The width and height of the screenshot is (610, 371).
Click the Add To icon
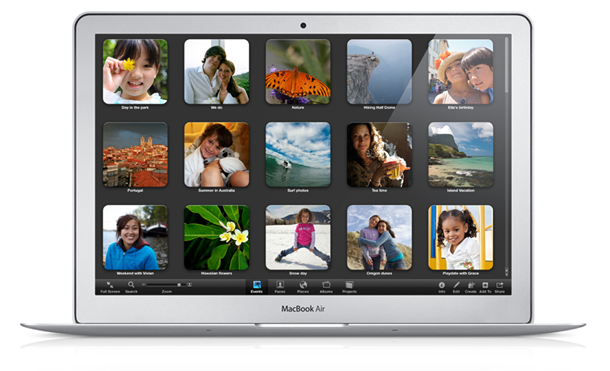pos(485,285)
